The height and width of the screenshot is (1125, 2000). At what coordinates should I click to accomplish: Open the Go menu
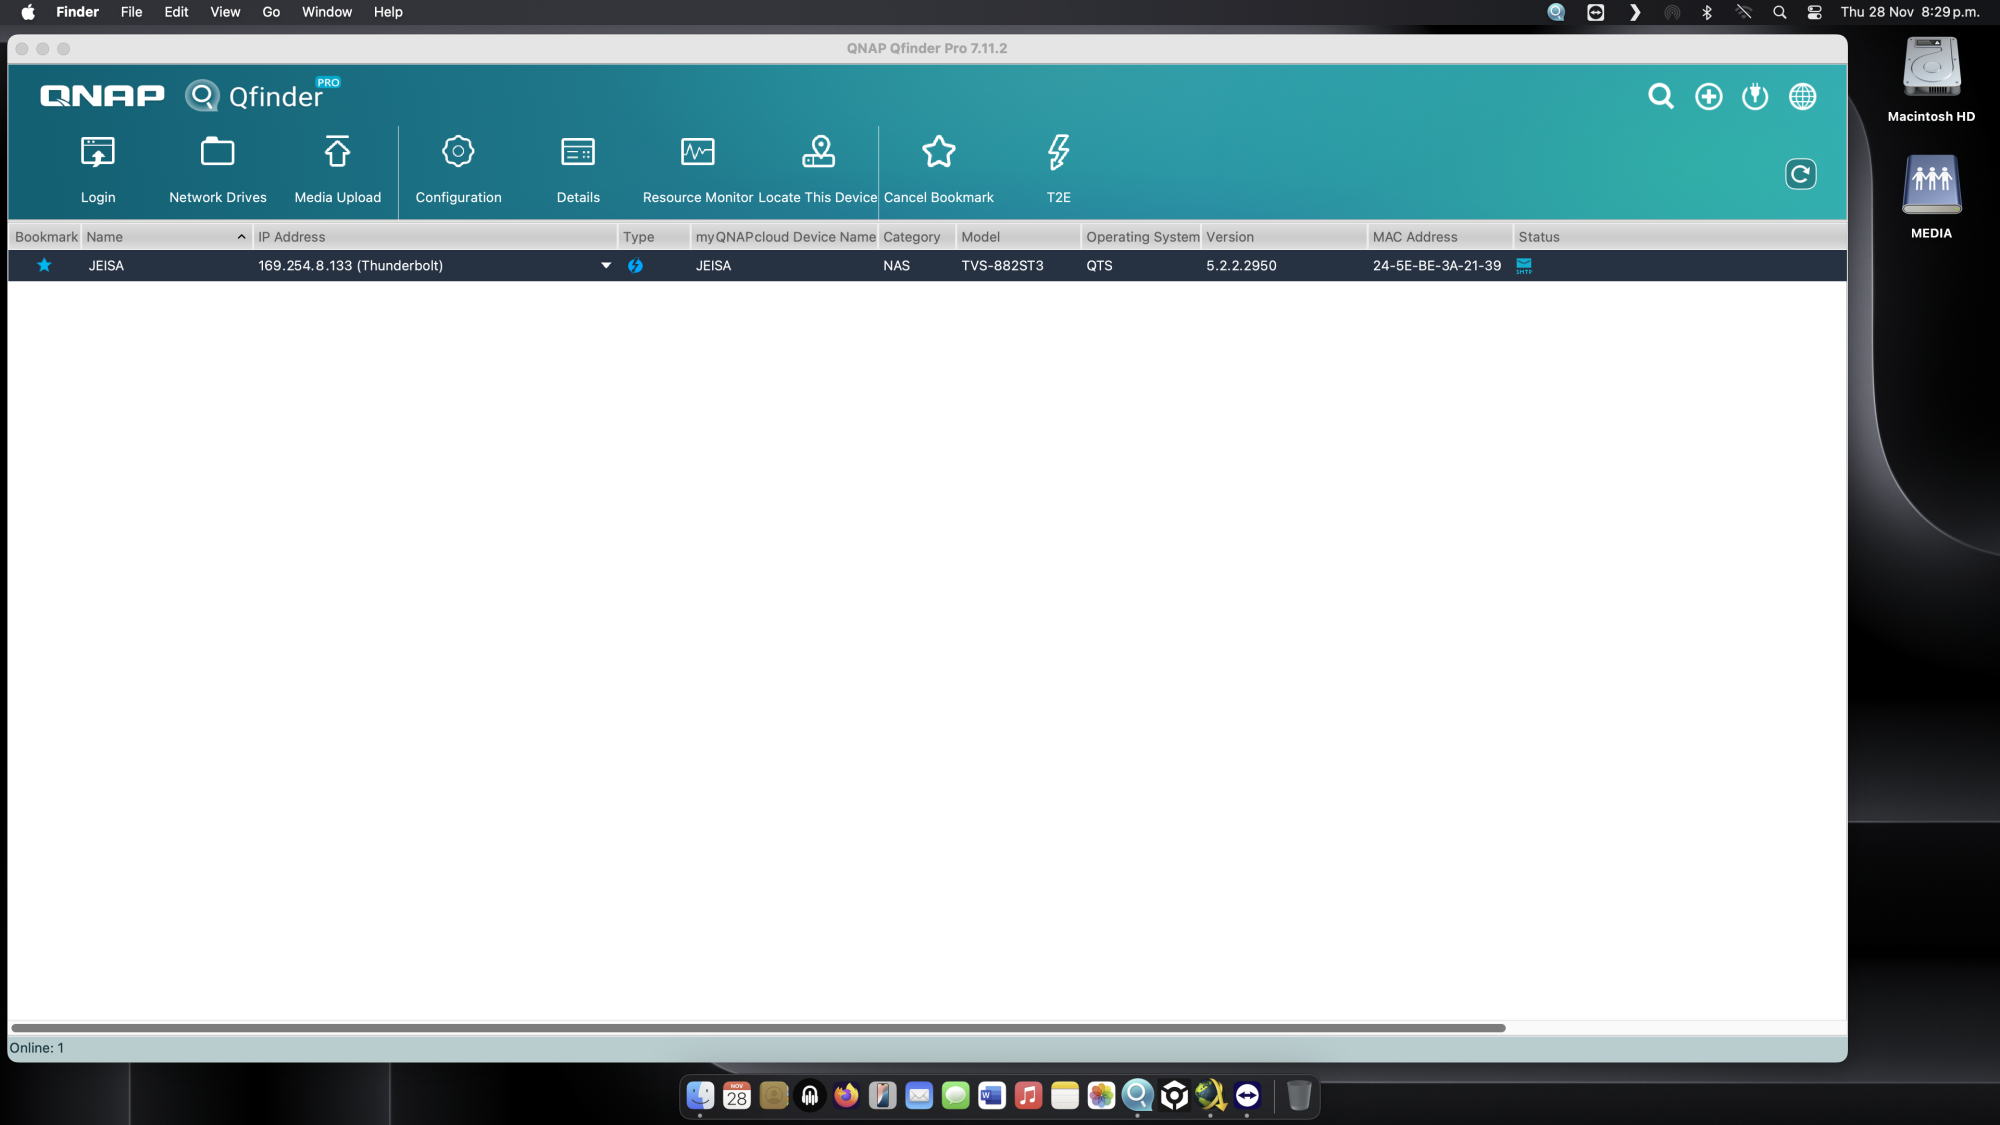[x=271, y=12]
